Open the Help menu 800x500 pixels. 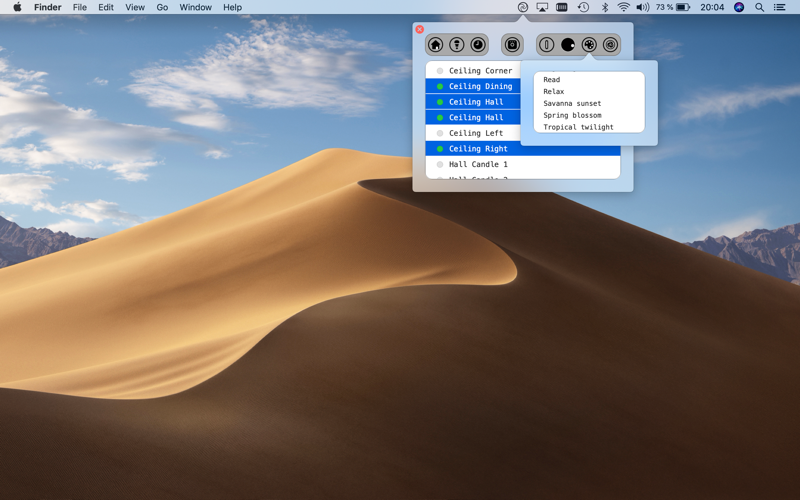point(232,7)
